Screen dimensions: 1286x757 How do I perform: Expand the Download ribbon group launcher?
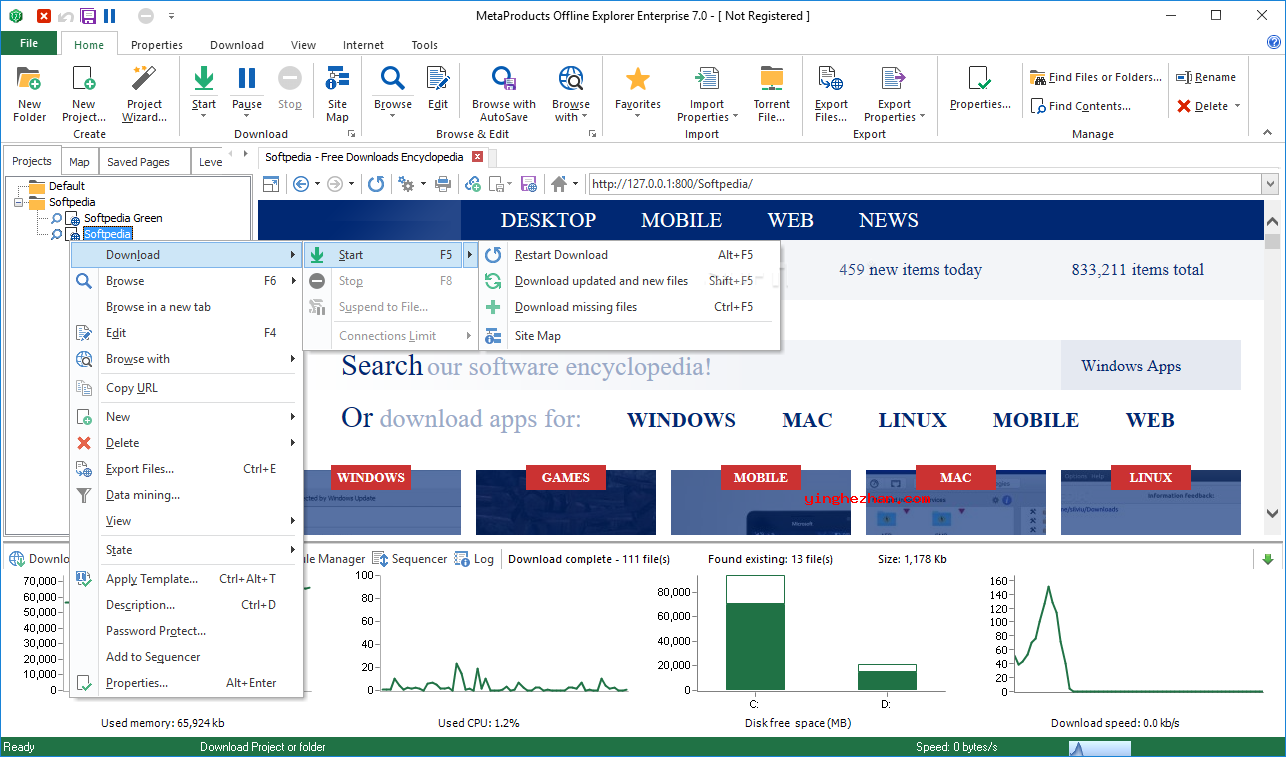351,134
